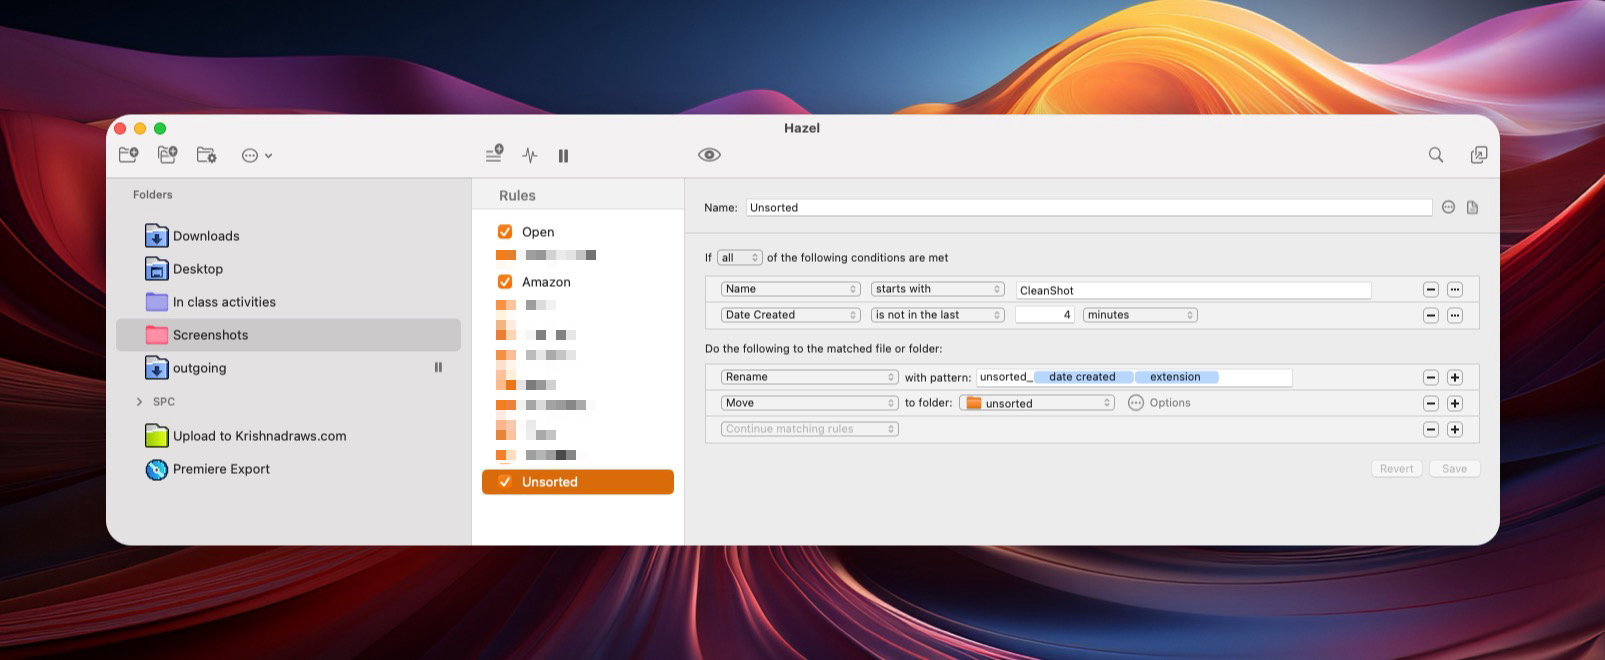
Task: Disable the Unsorted rule checkbox
Action: coord(505,482)
